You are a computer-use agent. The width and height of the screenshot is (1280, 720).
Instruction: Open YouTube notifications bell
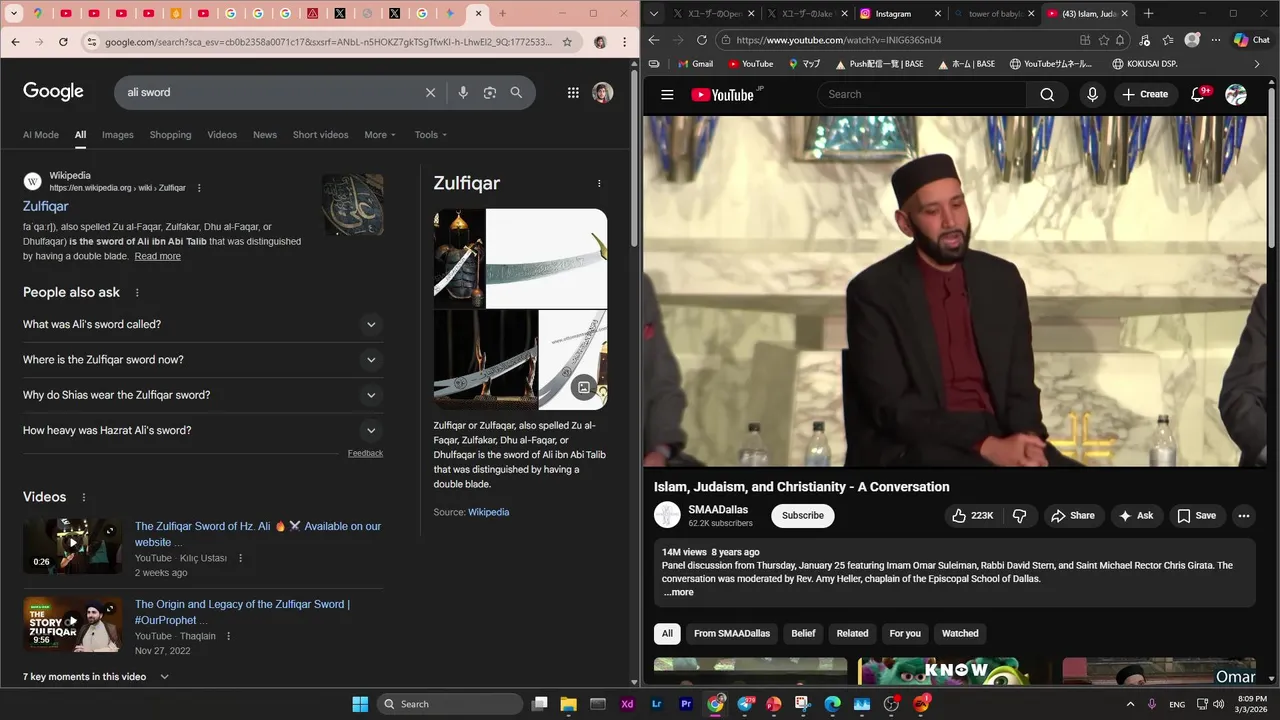tap(1198, 94)
